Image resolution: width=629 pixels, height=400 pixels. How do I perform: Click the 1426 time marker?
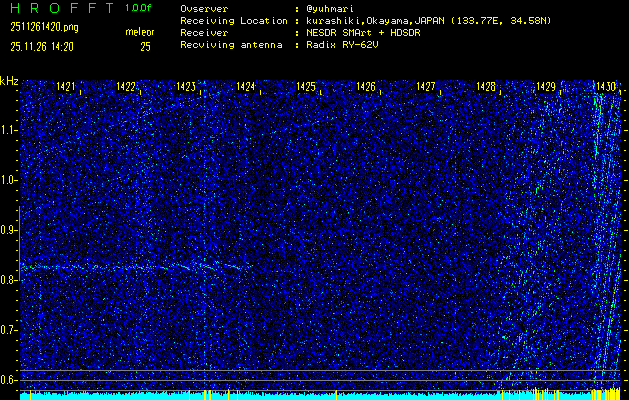(x=366, y=87)
